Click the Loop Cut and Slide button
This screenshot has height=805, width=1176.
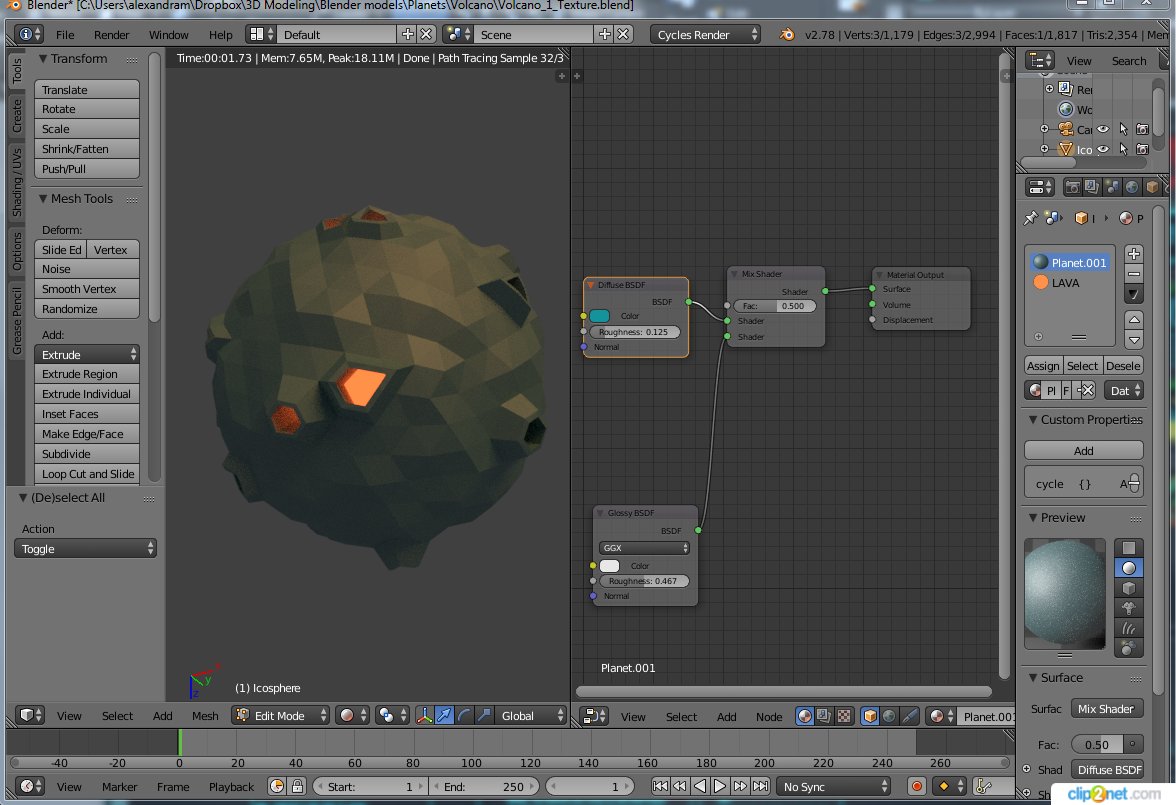coord(87,473)
